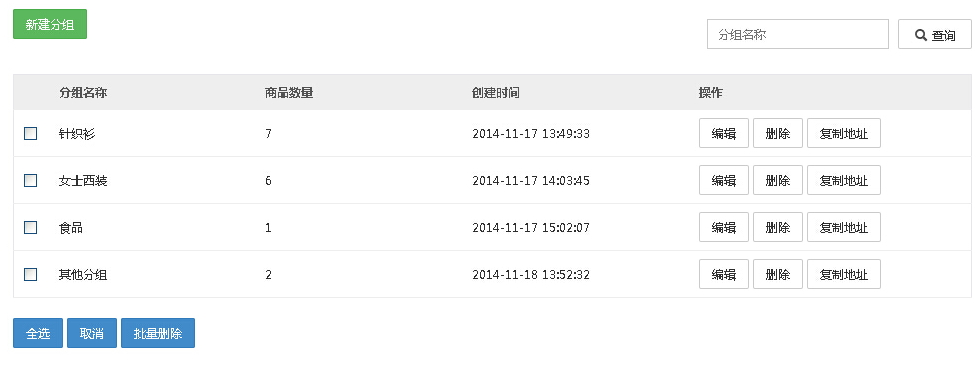Cancel selection with 取消 button
This screenshot has height=369, width=980.
[x=92, y=333]
